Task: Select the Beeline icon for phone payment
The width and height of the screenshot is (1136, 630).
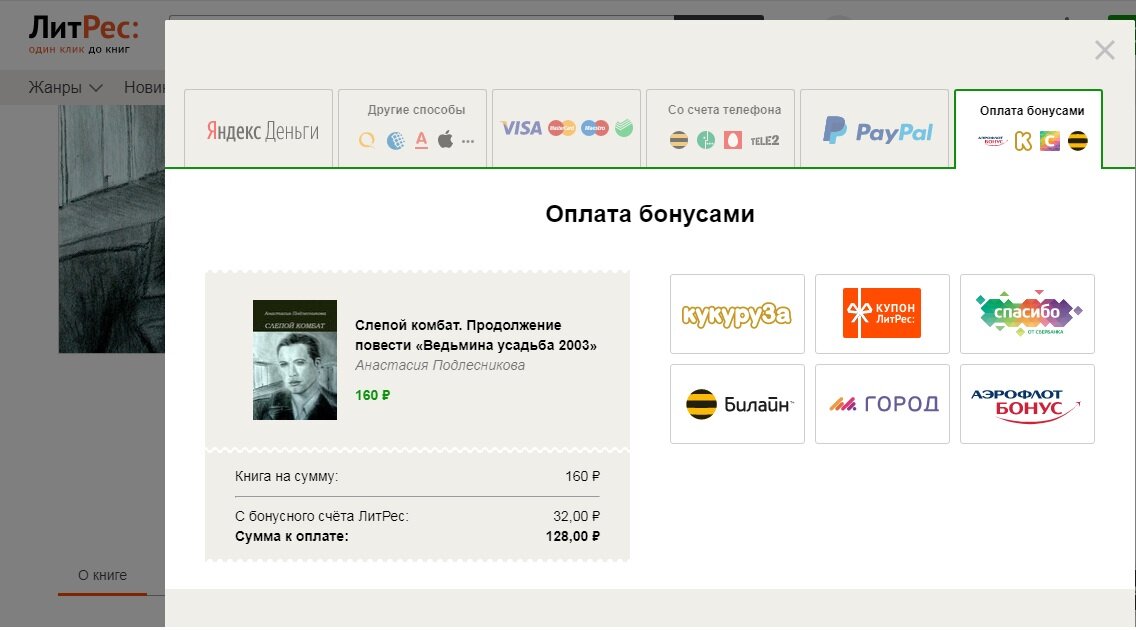Action: pos(679,139)
